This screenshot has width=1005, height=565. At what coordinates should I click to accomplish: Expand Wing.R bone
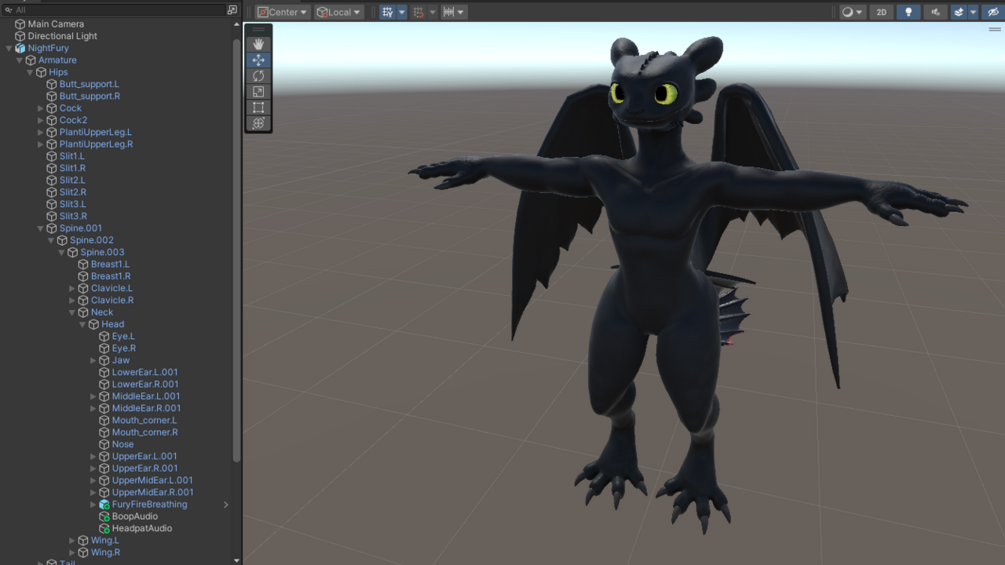pyautogui.click(x=72, y=552)
